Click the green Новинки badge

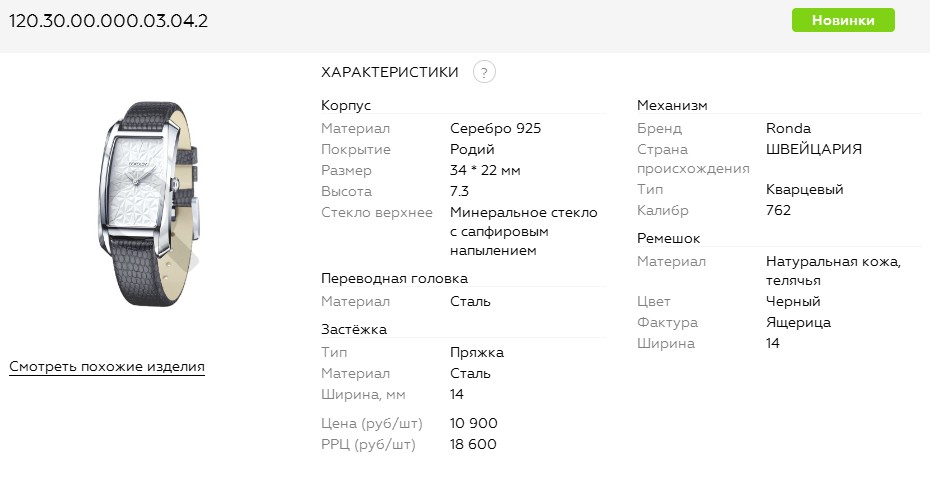pos(843,20)
